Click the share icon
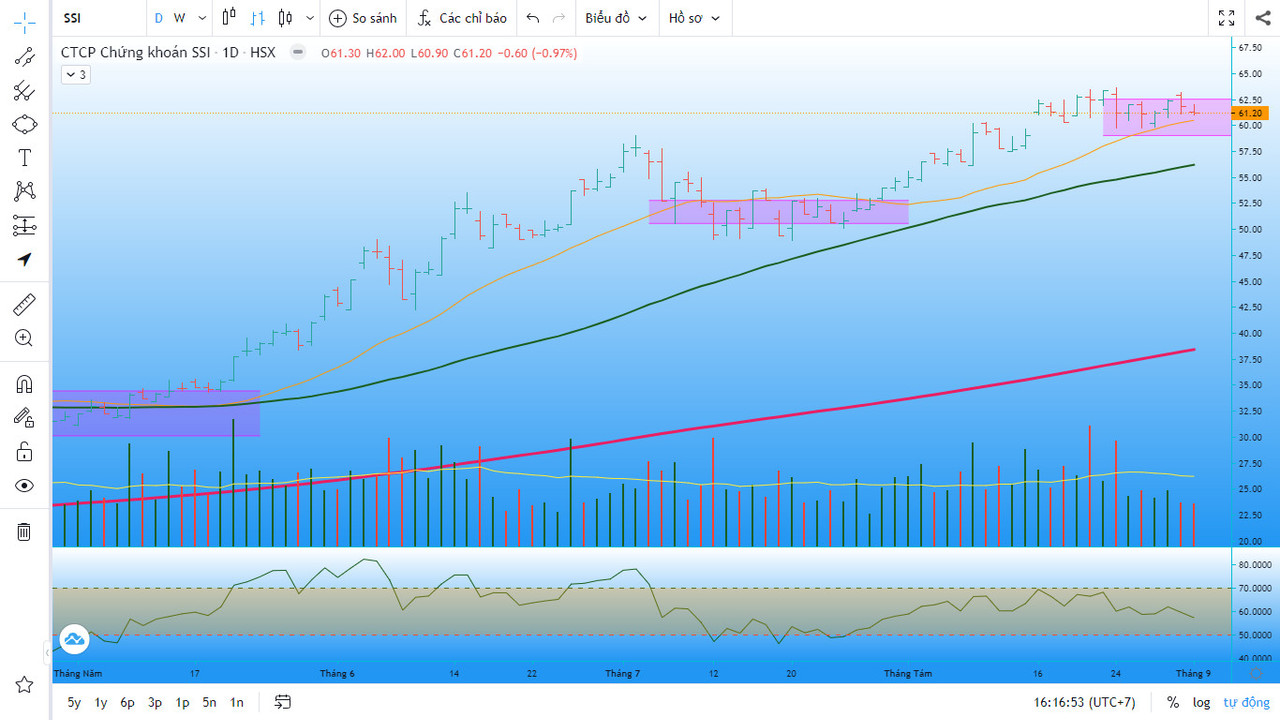This screenshot has height=720, width=1280. 1262,18
